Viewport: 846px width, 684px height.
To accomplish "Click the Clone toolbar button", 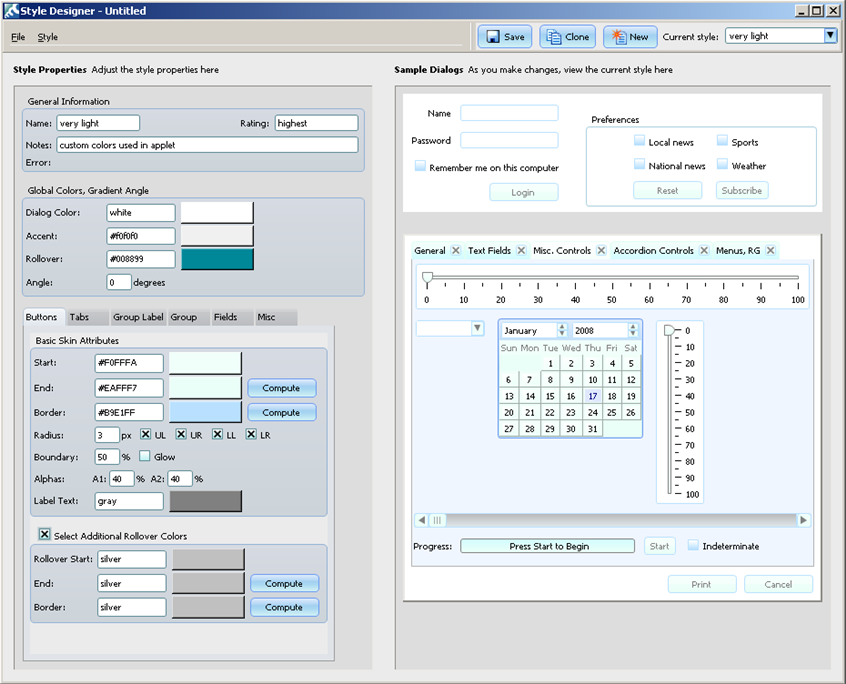I will [x=567, y=37].
